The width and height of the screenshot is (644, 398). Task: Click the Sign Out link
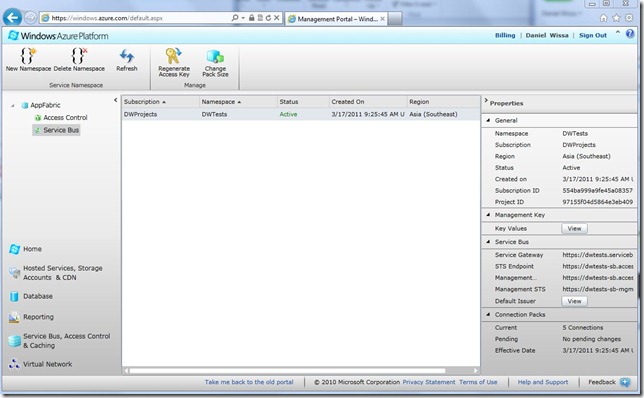pos(593,35)
